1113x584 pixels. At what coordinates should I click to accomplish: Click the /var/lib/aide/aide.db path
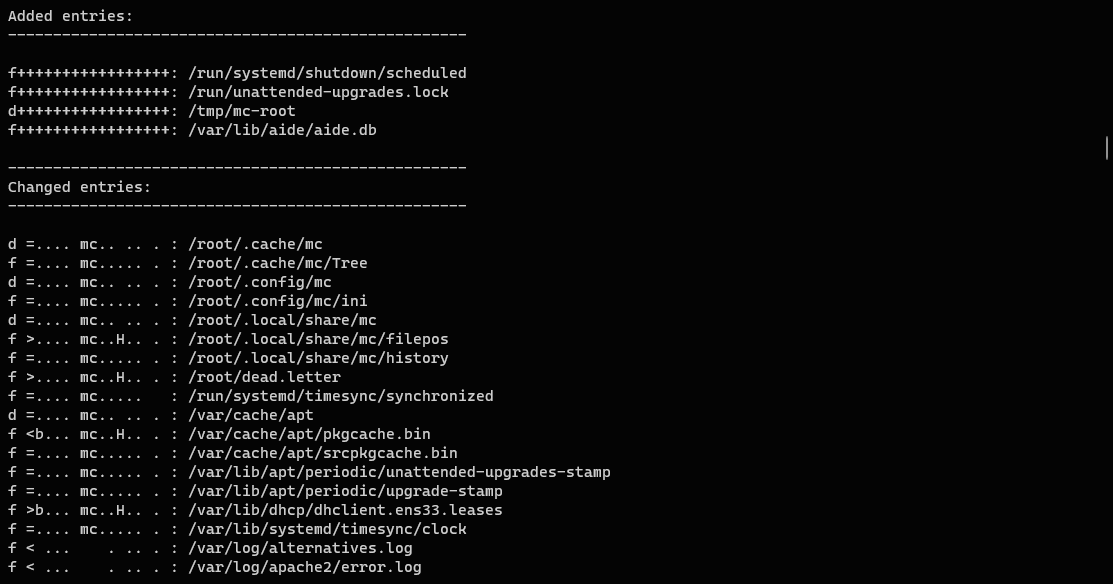tap(282, 130)
